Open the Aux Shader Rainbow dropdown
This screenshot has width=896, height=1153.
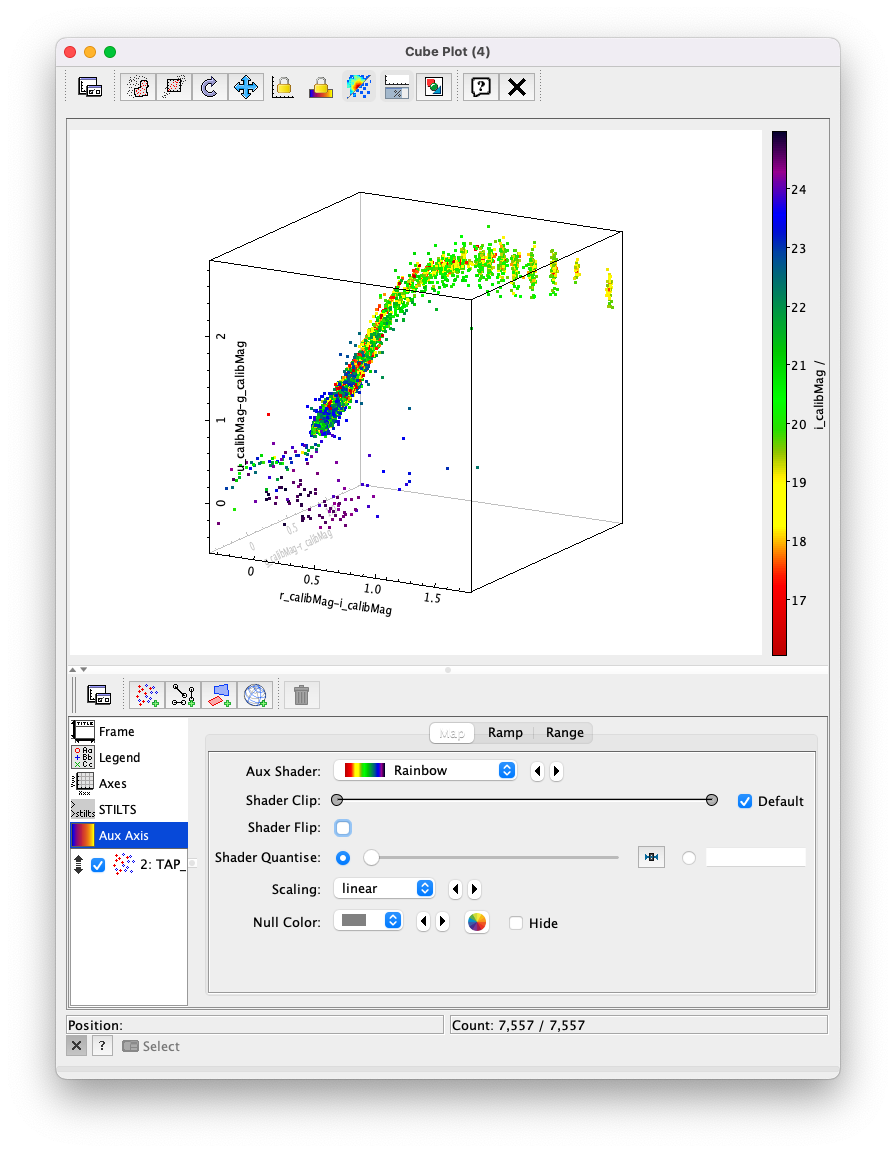click(x=425, y=771)
